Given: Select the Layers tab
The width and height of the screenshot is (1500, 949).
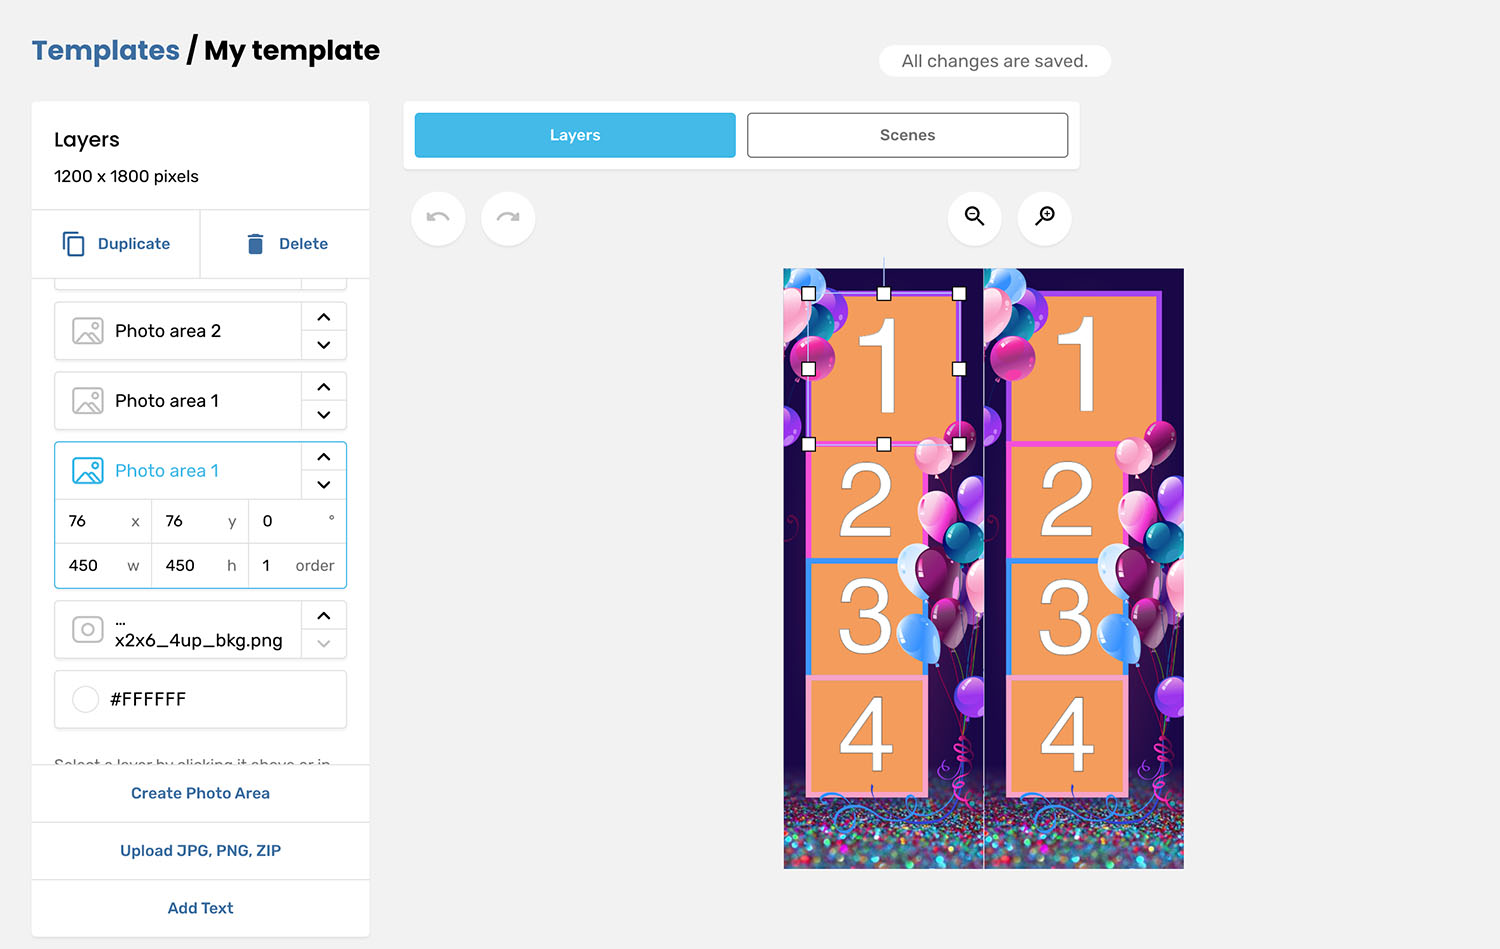Looking at the screenshot, I should point(575,135).
